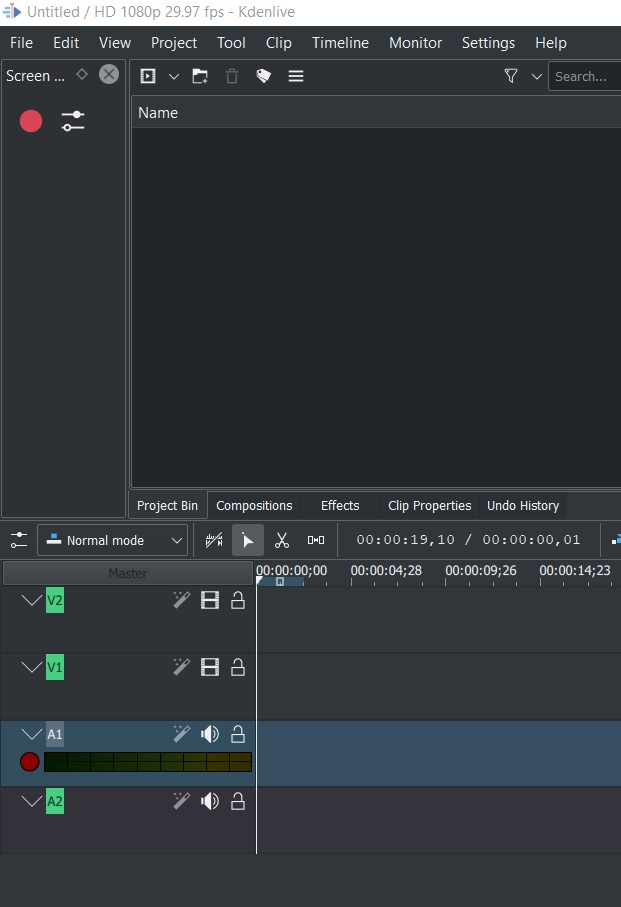
Task: Open the Tool menu
Action: click(x=231, y=43)
